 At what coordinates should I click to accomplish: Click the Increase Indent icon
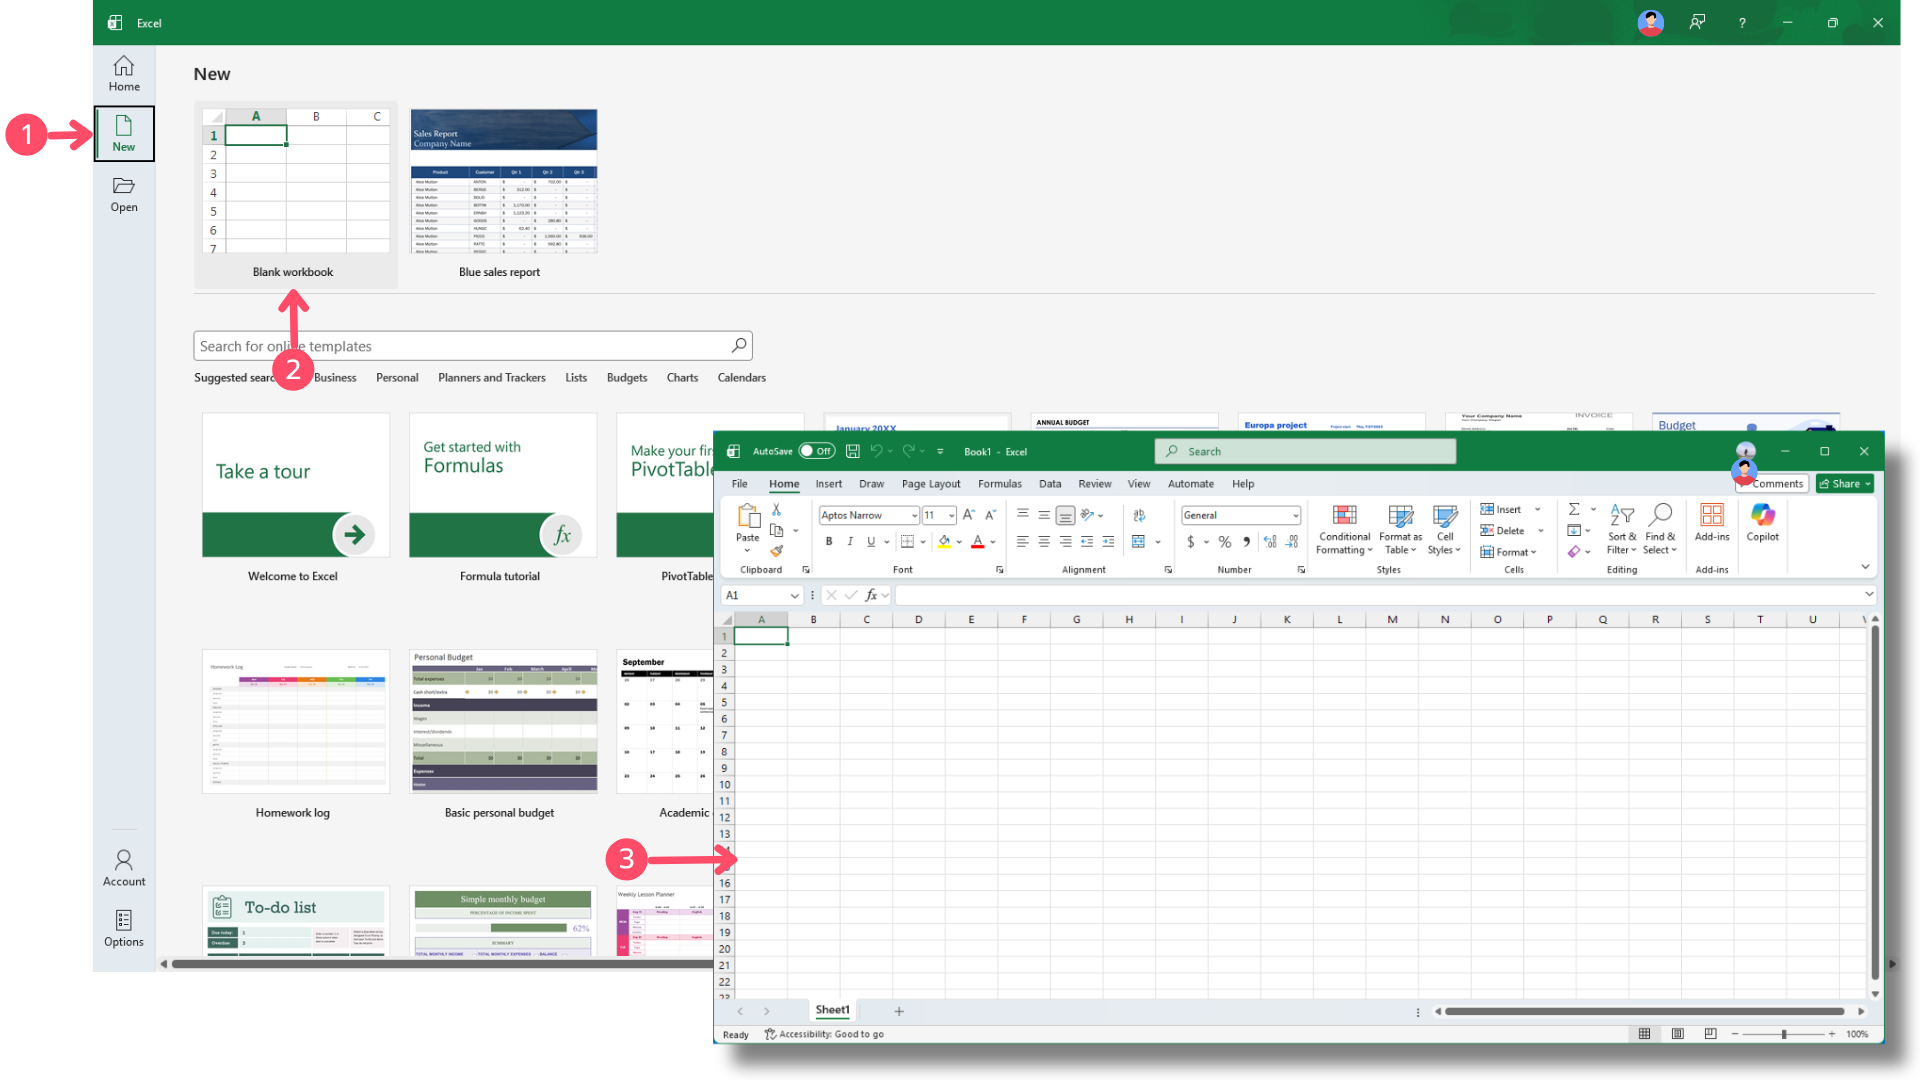coord(1108,541)
